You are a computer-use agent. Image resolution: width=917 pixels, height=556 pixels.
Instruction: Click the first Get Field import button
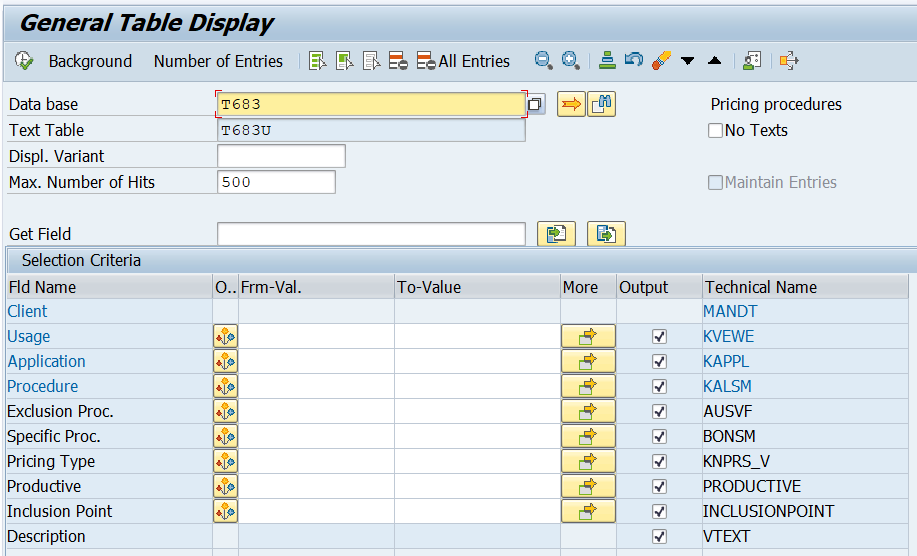point(556,234)
